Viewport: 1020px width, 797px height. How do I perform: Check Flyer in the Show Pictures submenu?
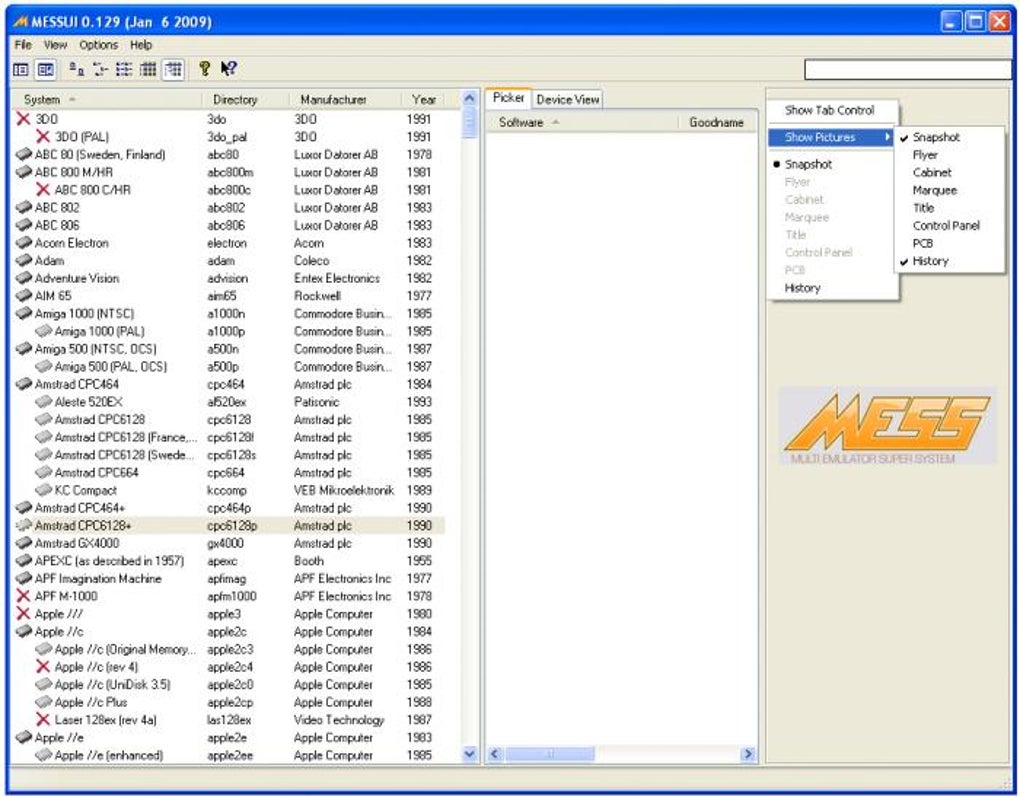coord(950,155)
